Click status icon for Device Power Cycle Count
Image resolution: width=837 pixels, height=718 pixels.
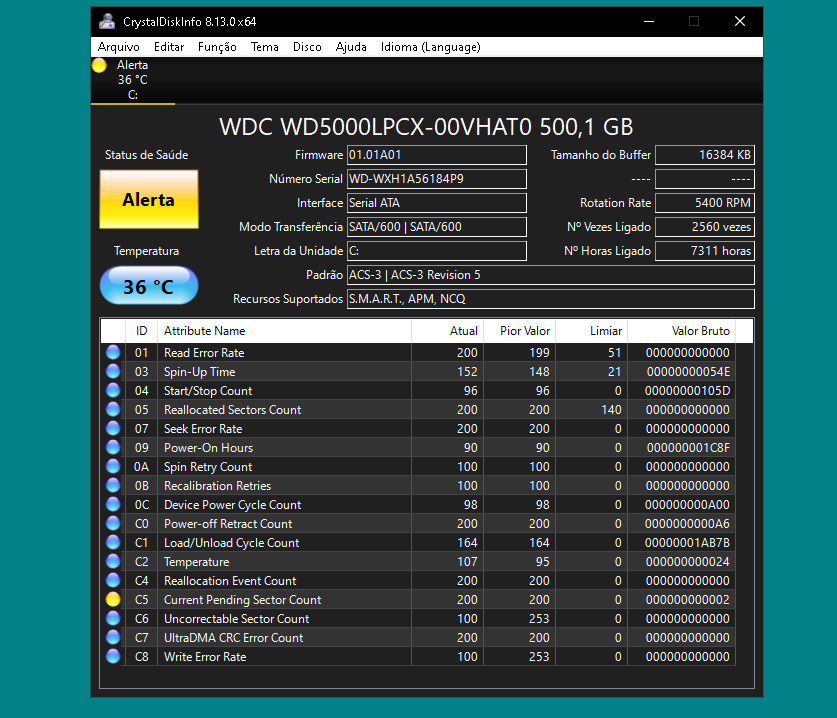coord(113,504)
